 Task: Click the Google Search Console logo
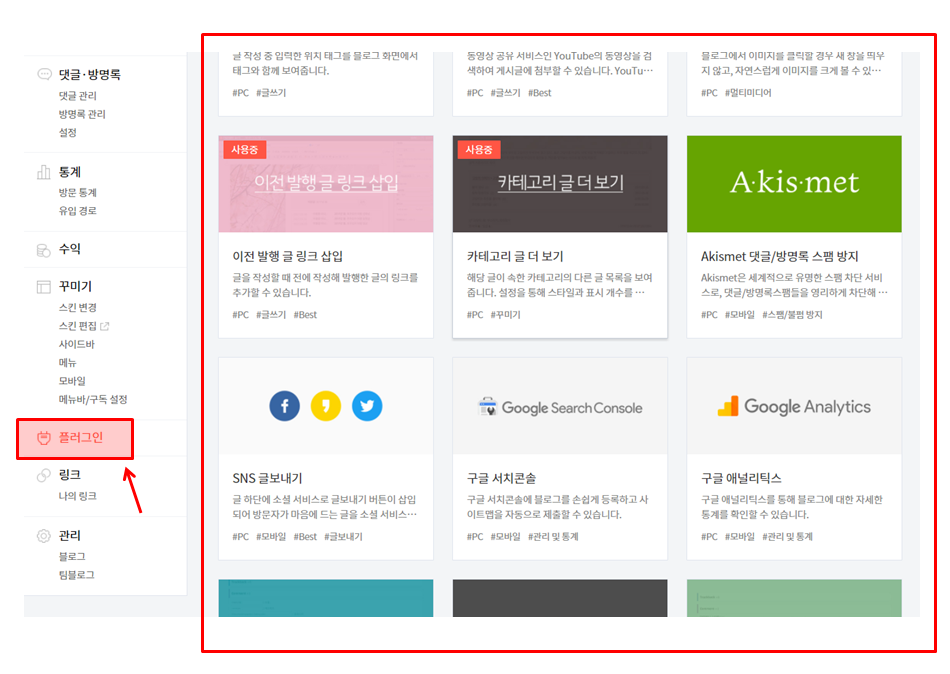pyautogui.click(x=560, y=407)
